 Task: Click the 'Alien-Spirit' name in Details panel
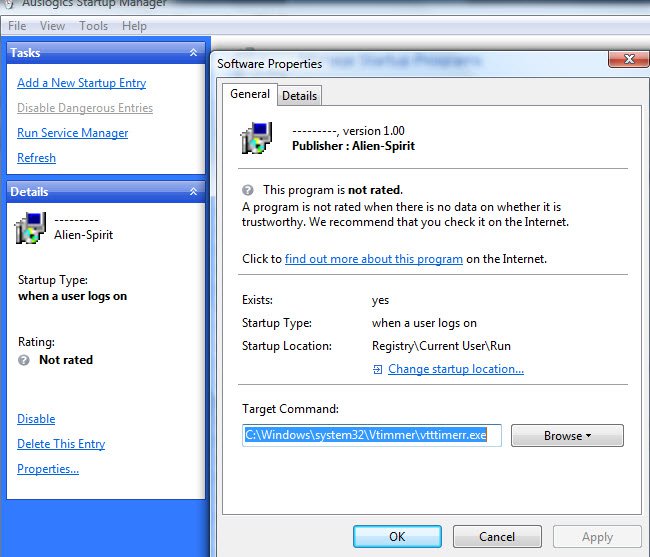83,235
